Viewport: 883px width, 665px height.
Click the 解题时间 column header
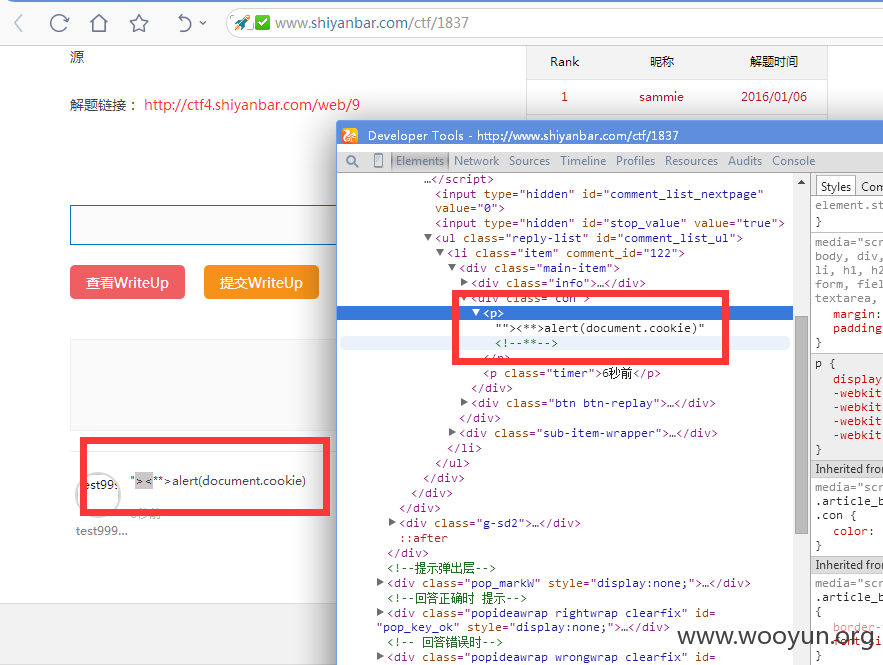[774, 62]
